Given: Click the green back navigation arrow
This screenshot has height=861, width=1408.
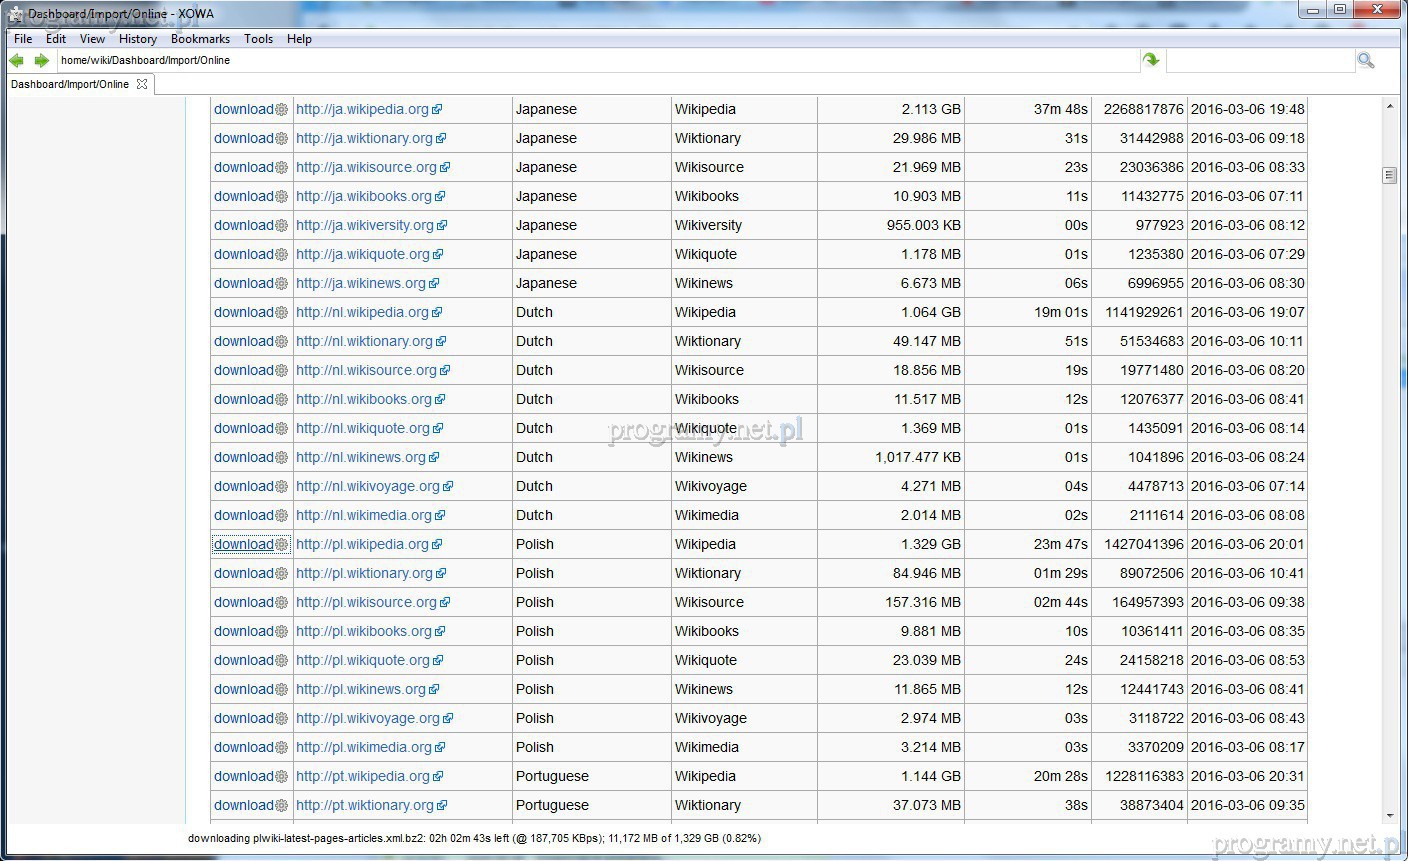Looking at the screenshot, I should coord(17,61).
